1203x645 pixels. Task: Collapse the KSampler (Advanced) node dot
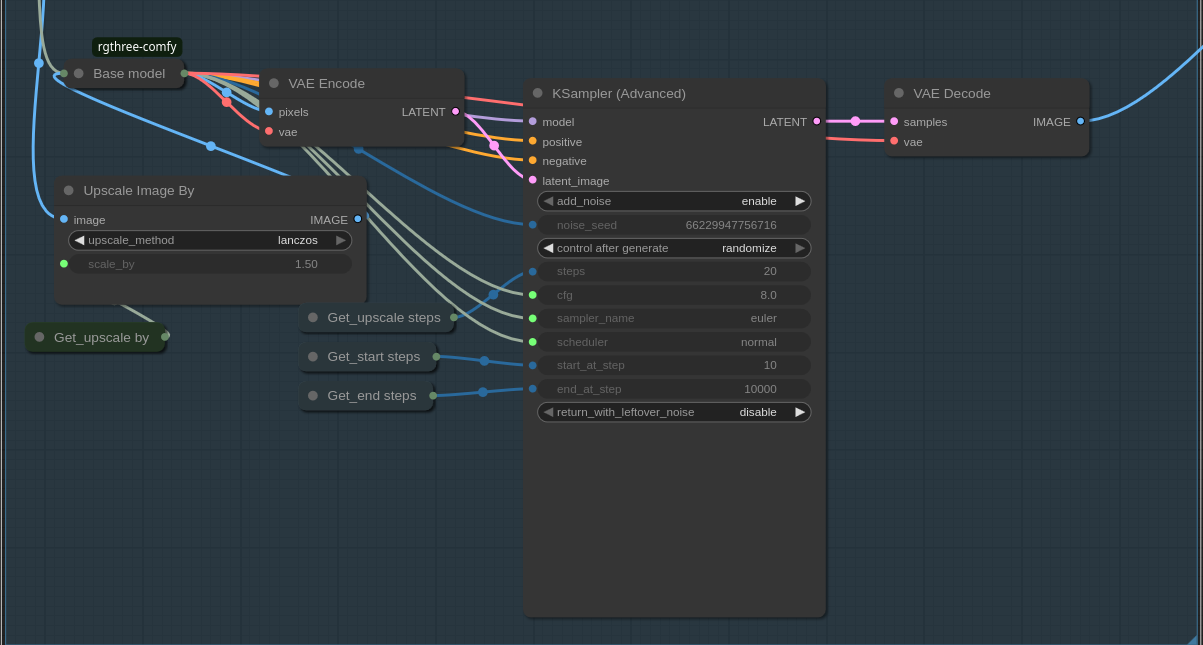pos(537,93)
